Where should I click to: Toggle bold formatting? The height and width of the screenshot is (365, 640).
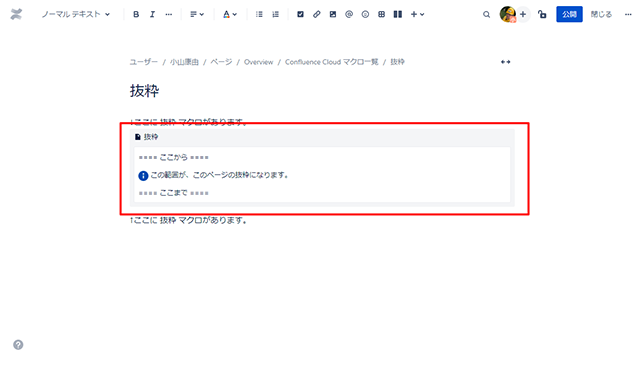click(x=136, y=14)
